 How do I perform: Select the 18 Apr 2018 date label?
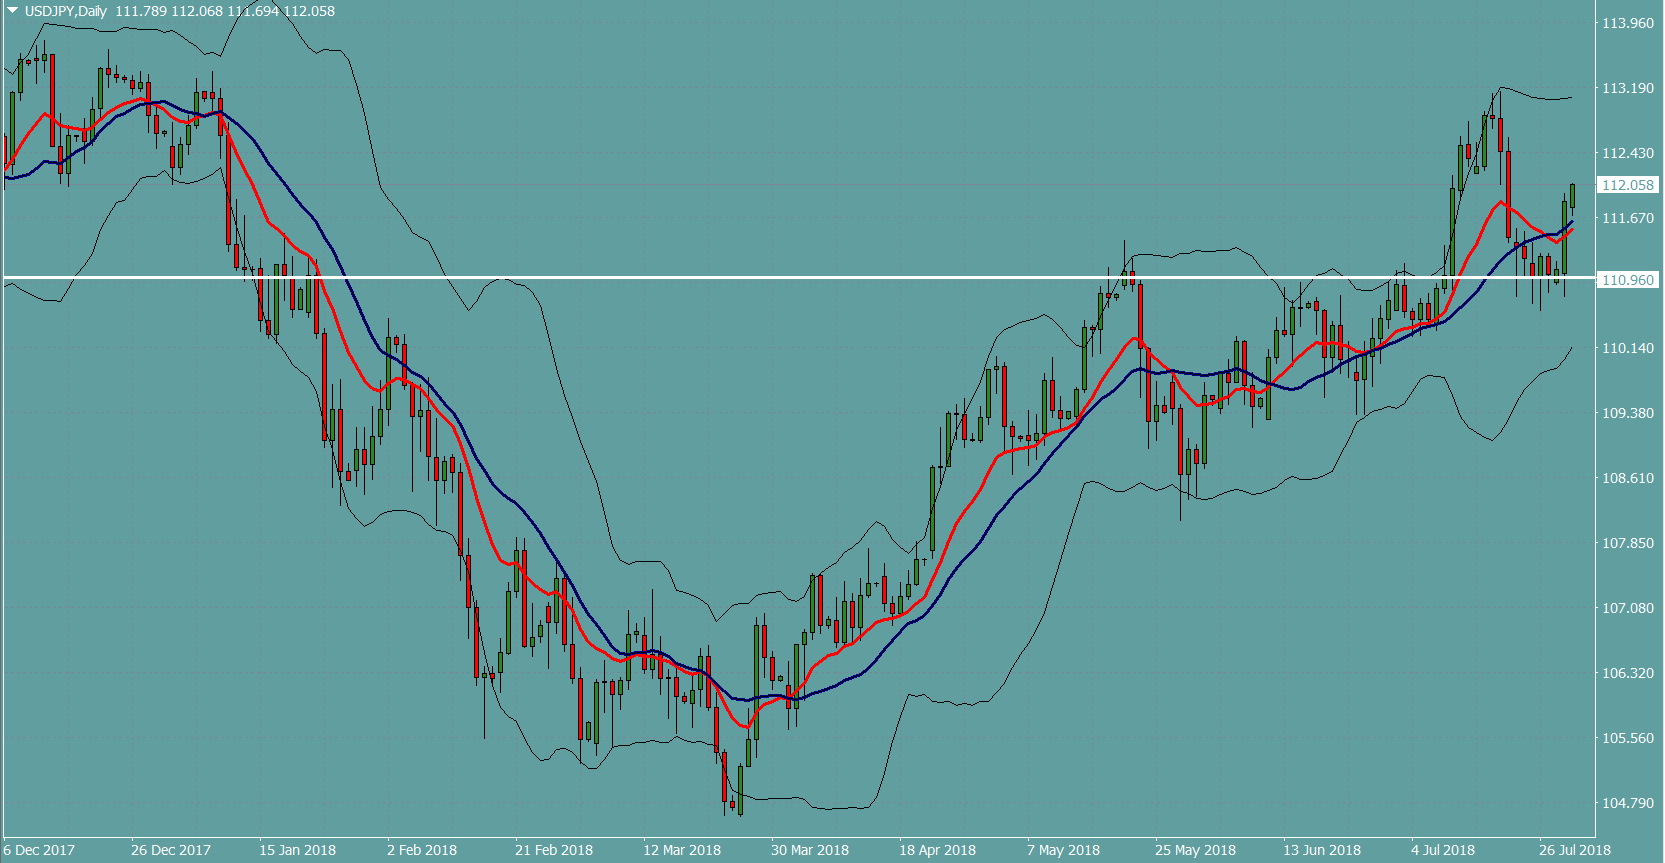click(937, 850)
